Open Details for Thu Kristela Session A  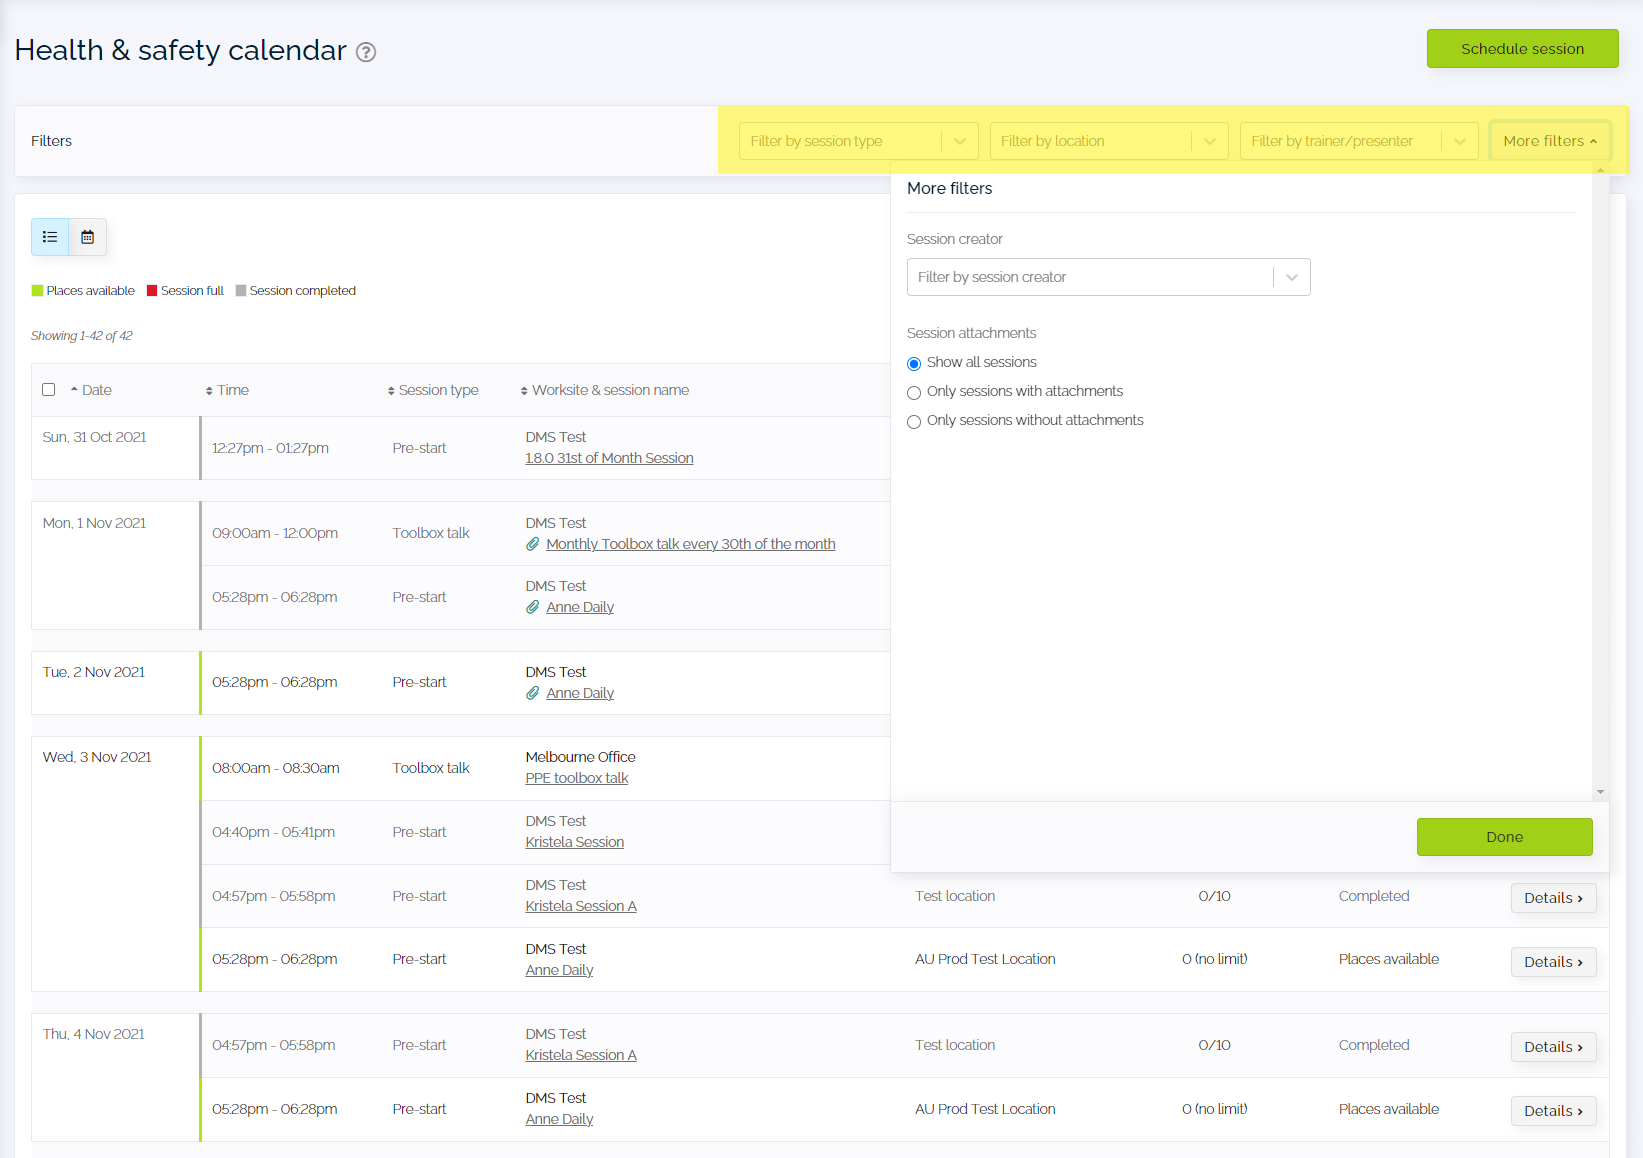point(1553,1047)
